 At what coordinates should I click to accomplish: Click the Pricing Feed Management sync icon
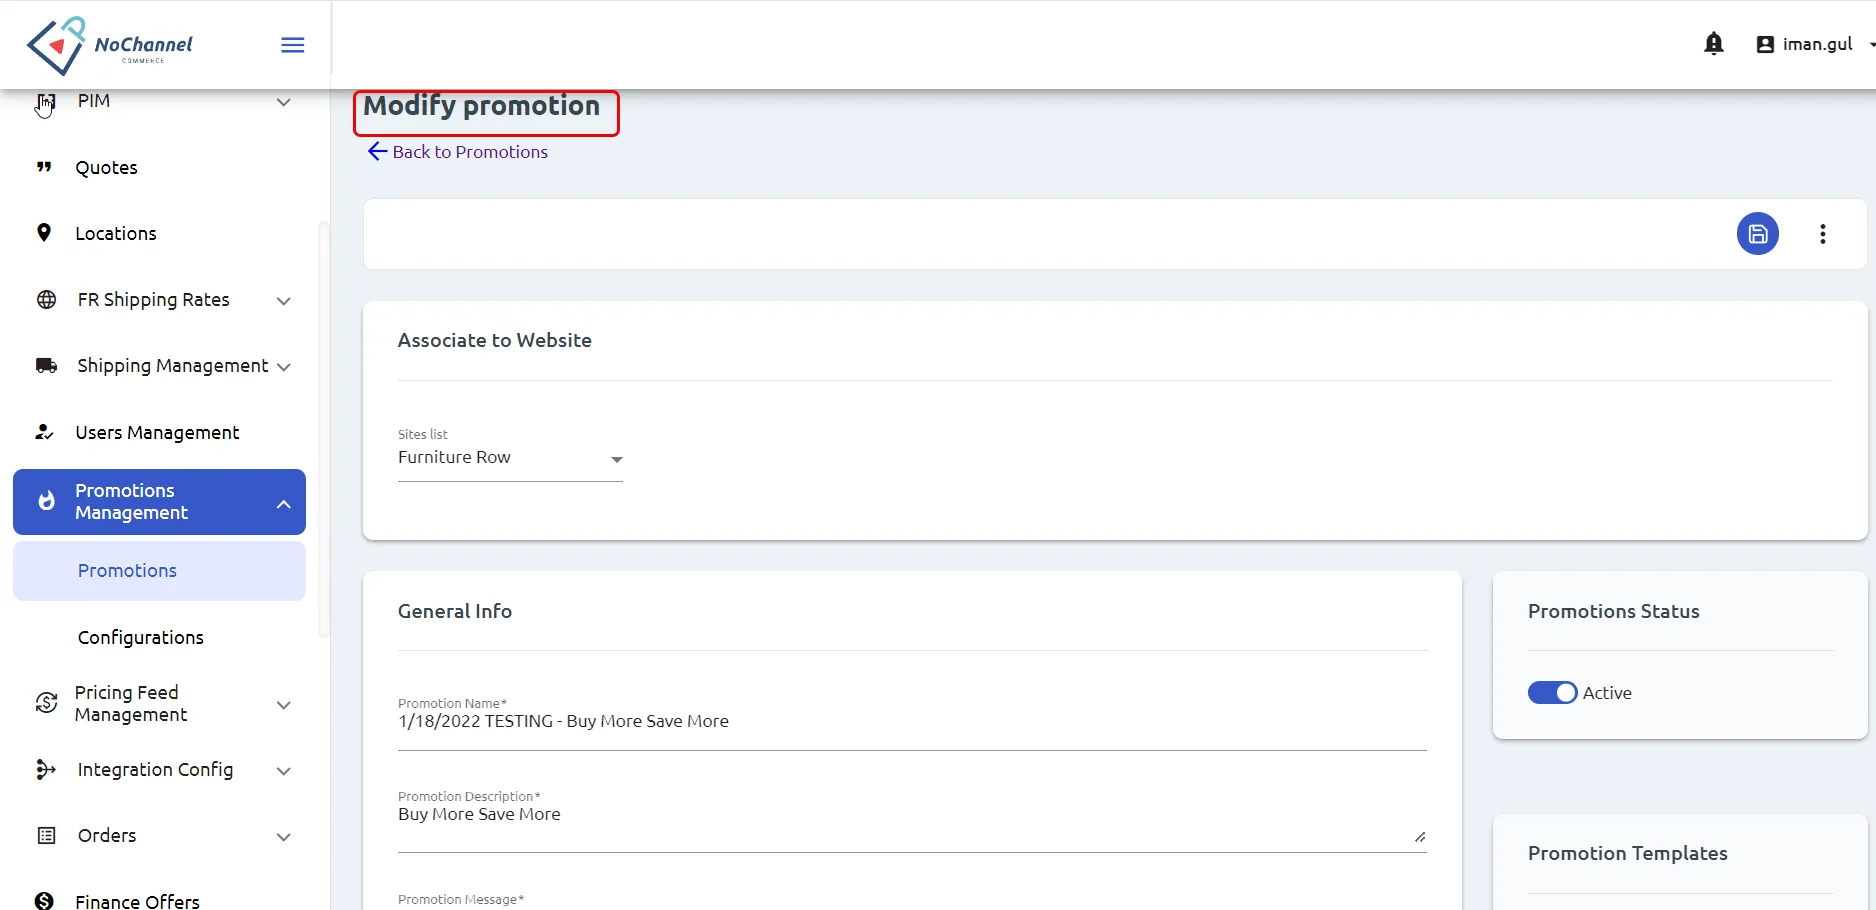coord(46,703)
